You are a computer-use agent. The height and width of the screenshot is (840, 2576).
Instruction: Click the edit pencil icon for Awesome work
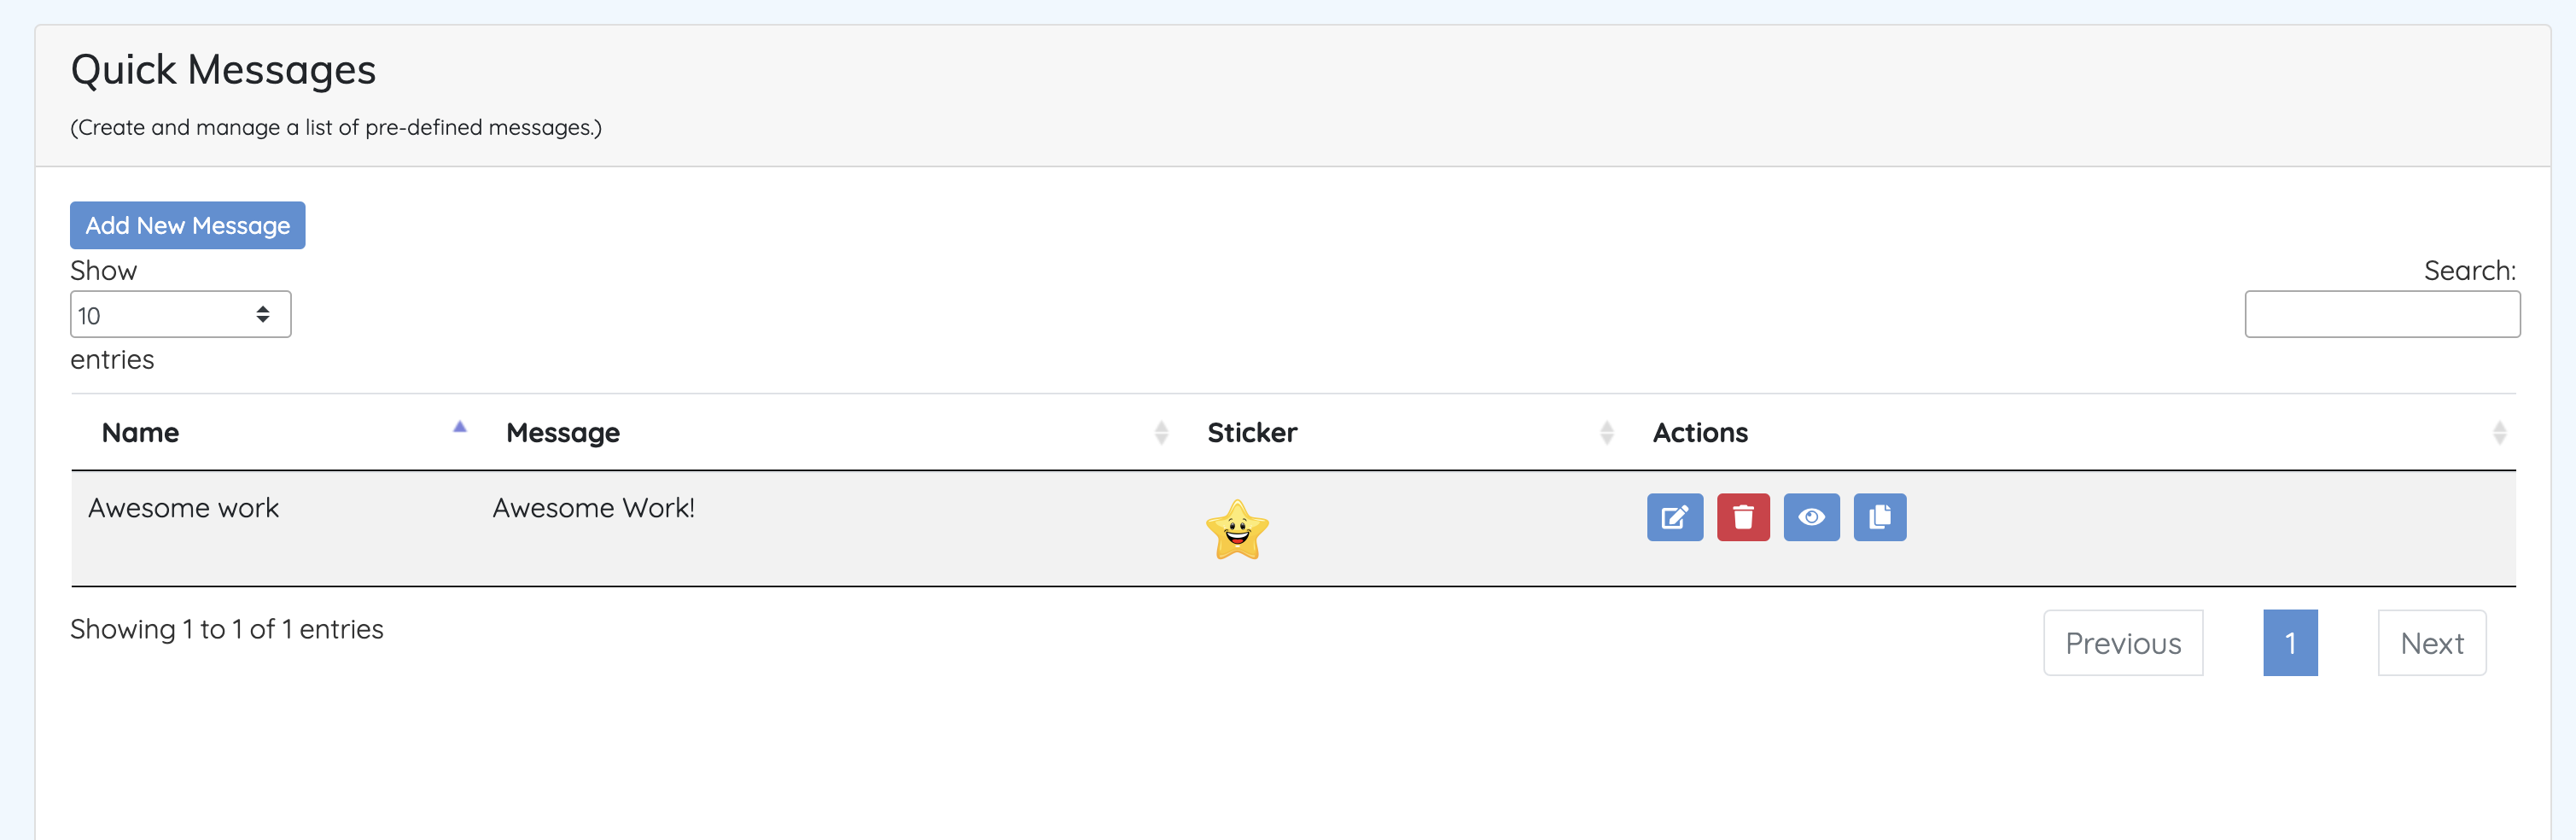pyautogui.click(x=1674, y=517)
